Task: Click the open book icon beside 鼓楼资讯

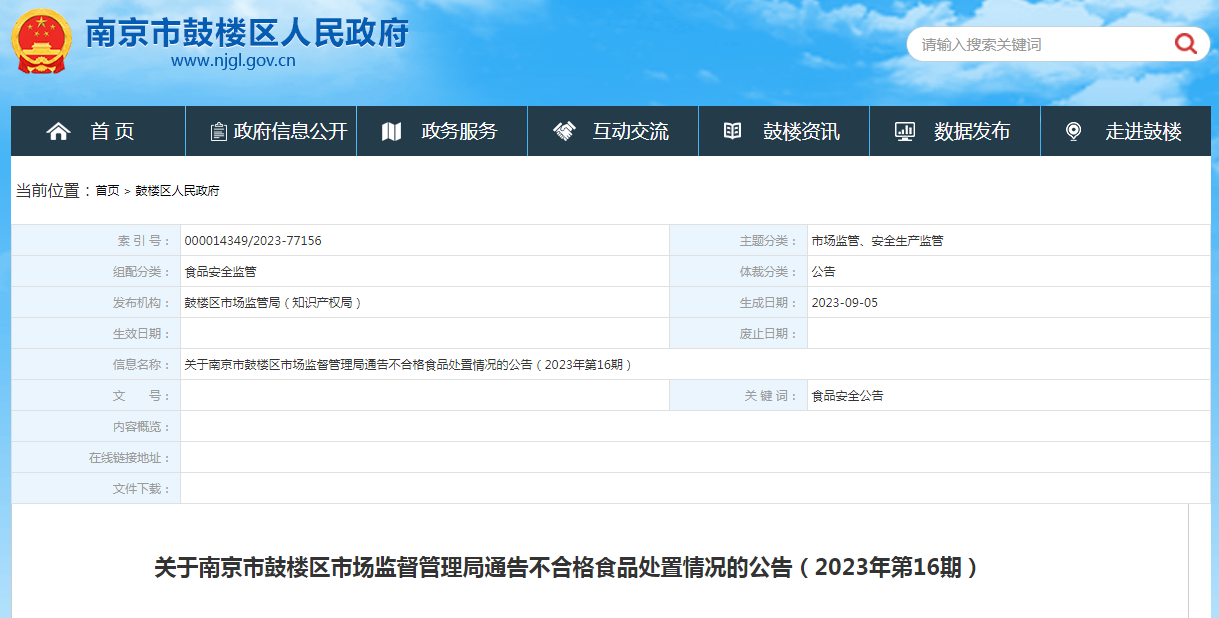Action: tap(732, 131)
